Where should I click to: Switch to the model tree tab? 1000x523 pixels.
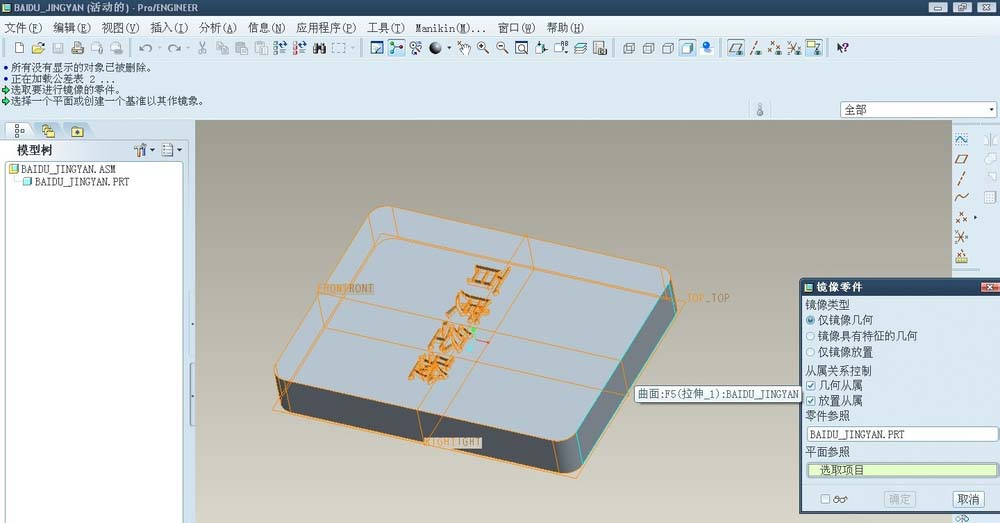(20, 131)
